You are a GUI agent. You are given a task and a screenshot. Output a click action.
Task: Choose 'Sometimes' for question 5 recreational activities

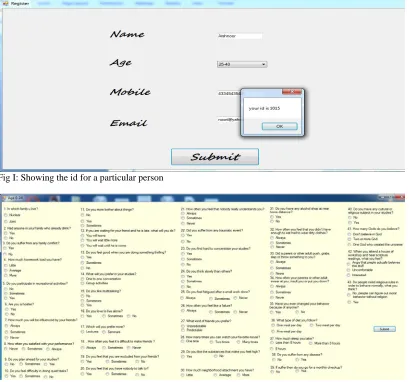point(6,294)
